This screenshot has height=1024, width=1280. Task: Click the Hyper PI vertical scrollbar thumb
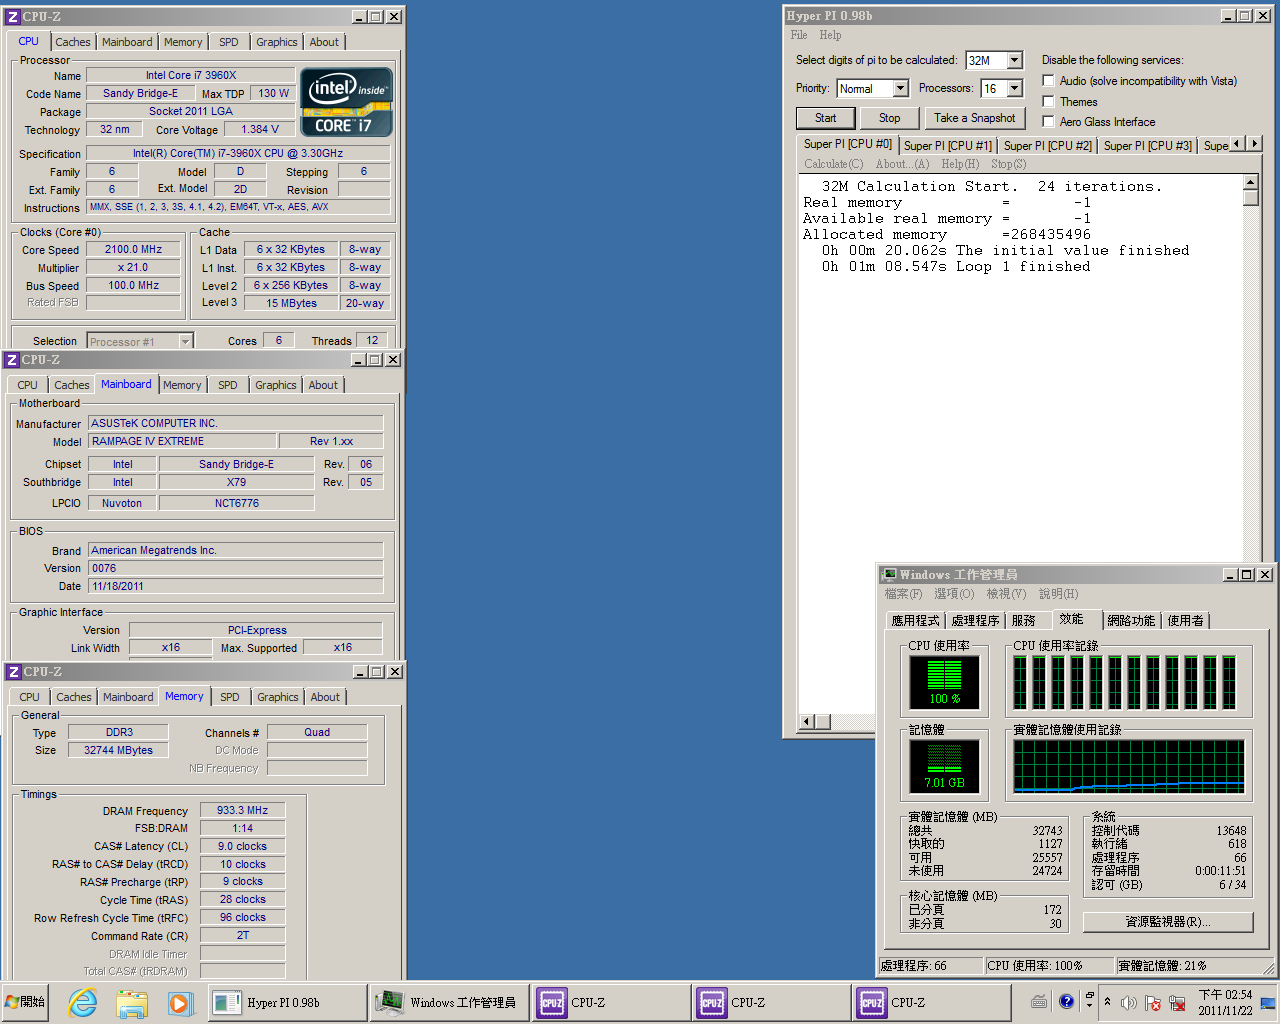[x=1250, y=197]
